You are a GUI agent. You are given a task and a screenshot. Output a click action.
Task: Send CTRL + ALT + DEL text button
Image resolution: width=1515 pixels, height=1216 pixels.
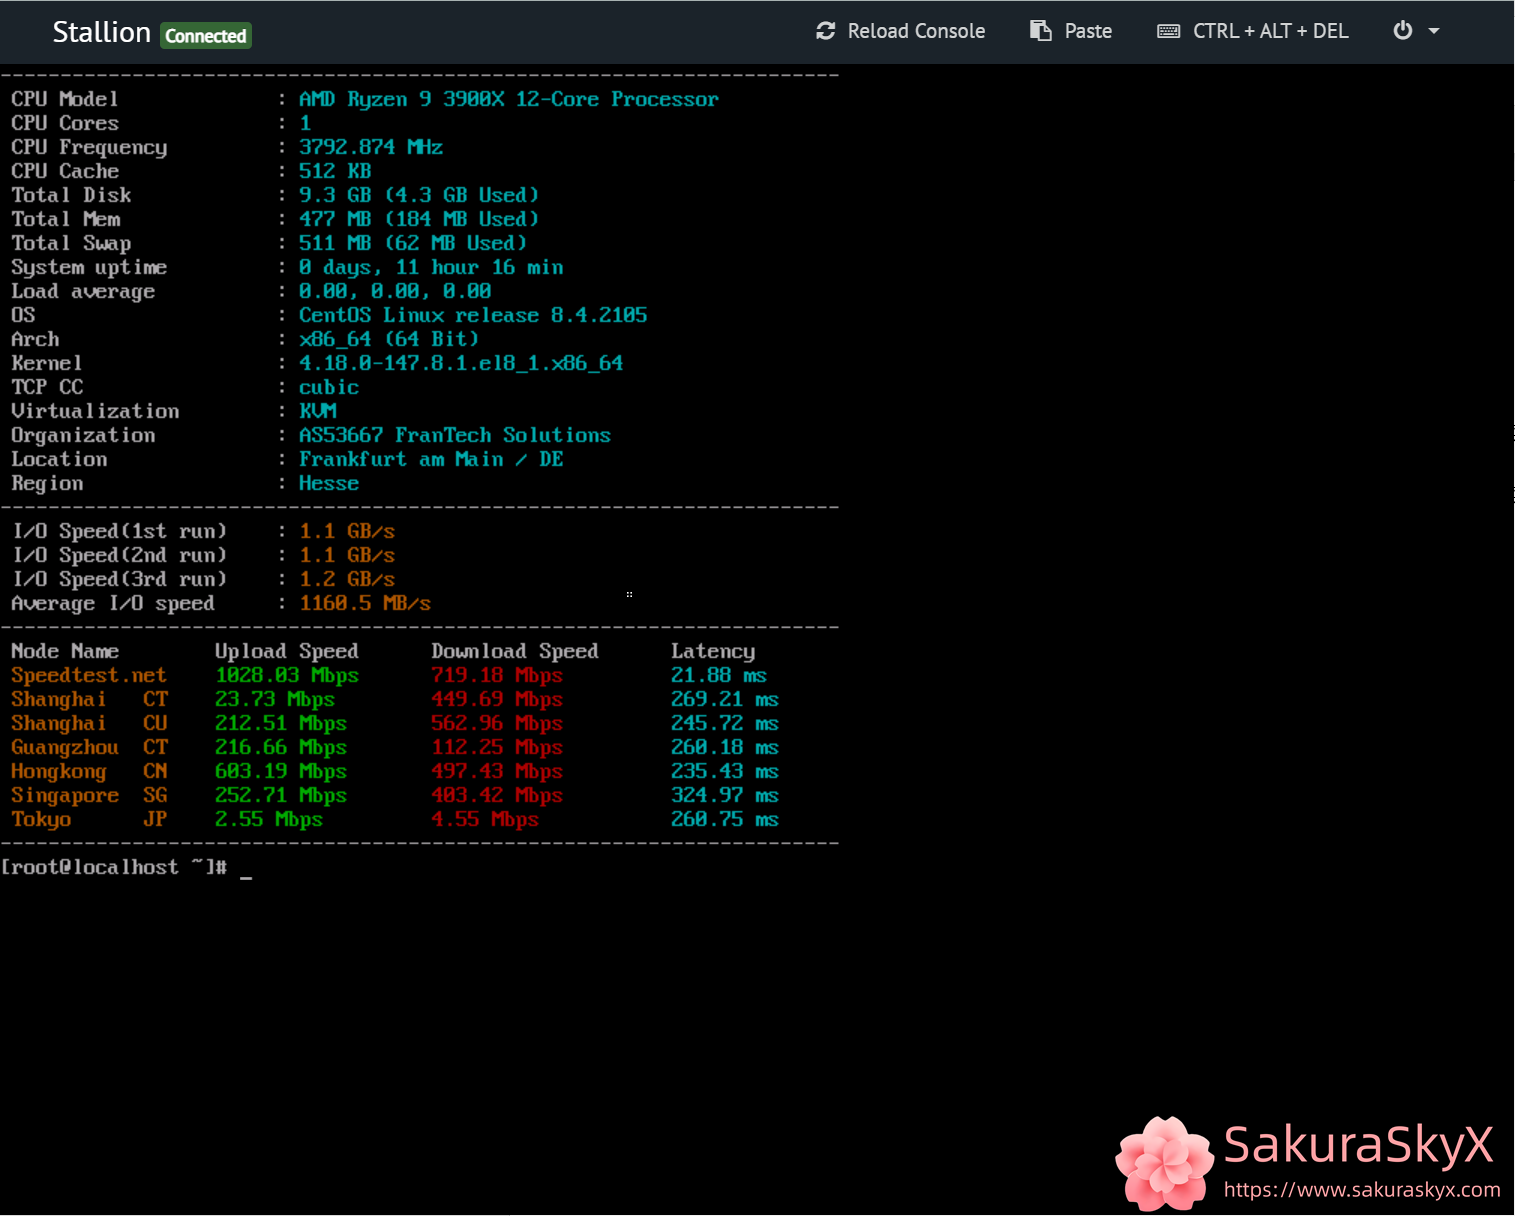[1270, 31]
